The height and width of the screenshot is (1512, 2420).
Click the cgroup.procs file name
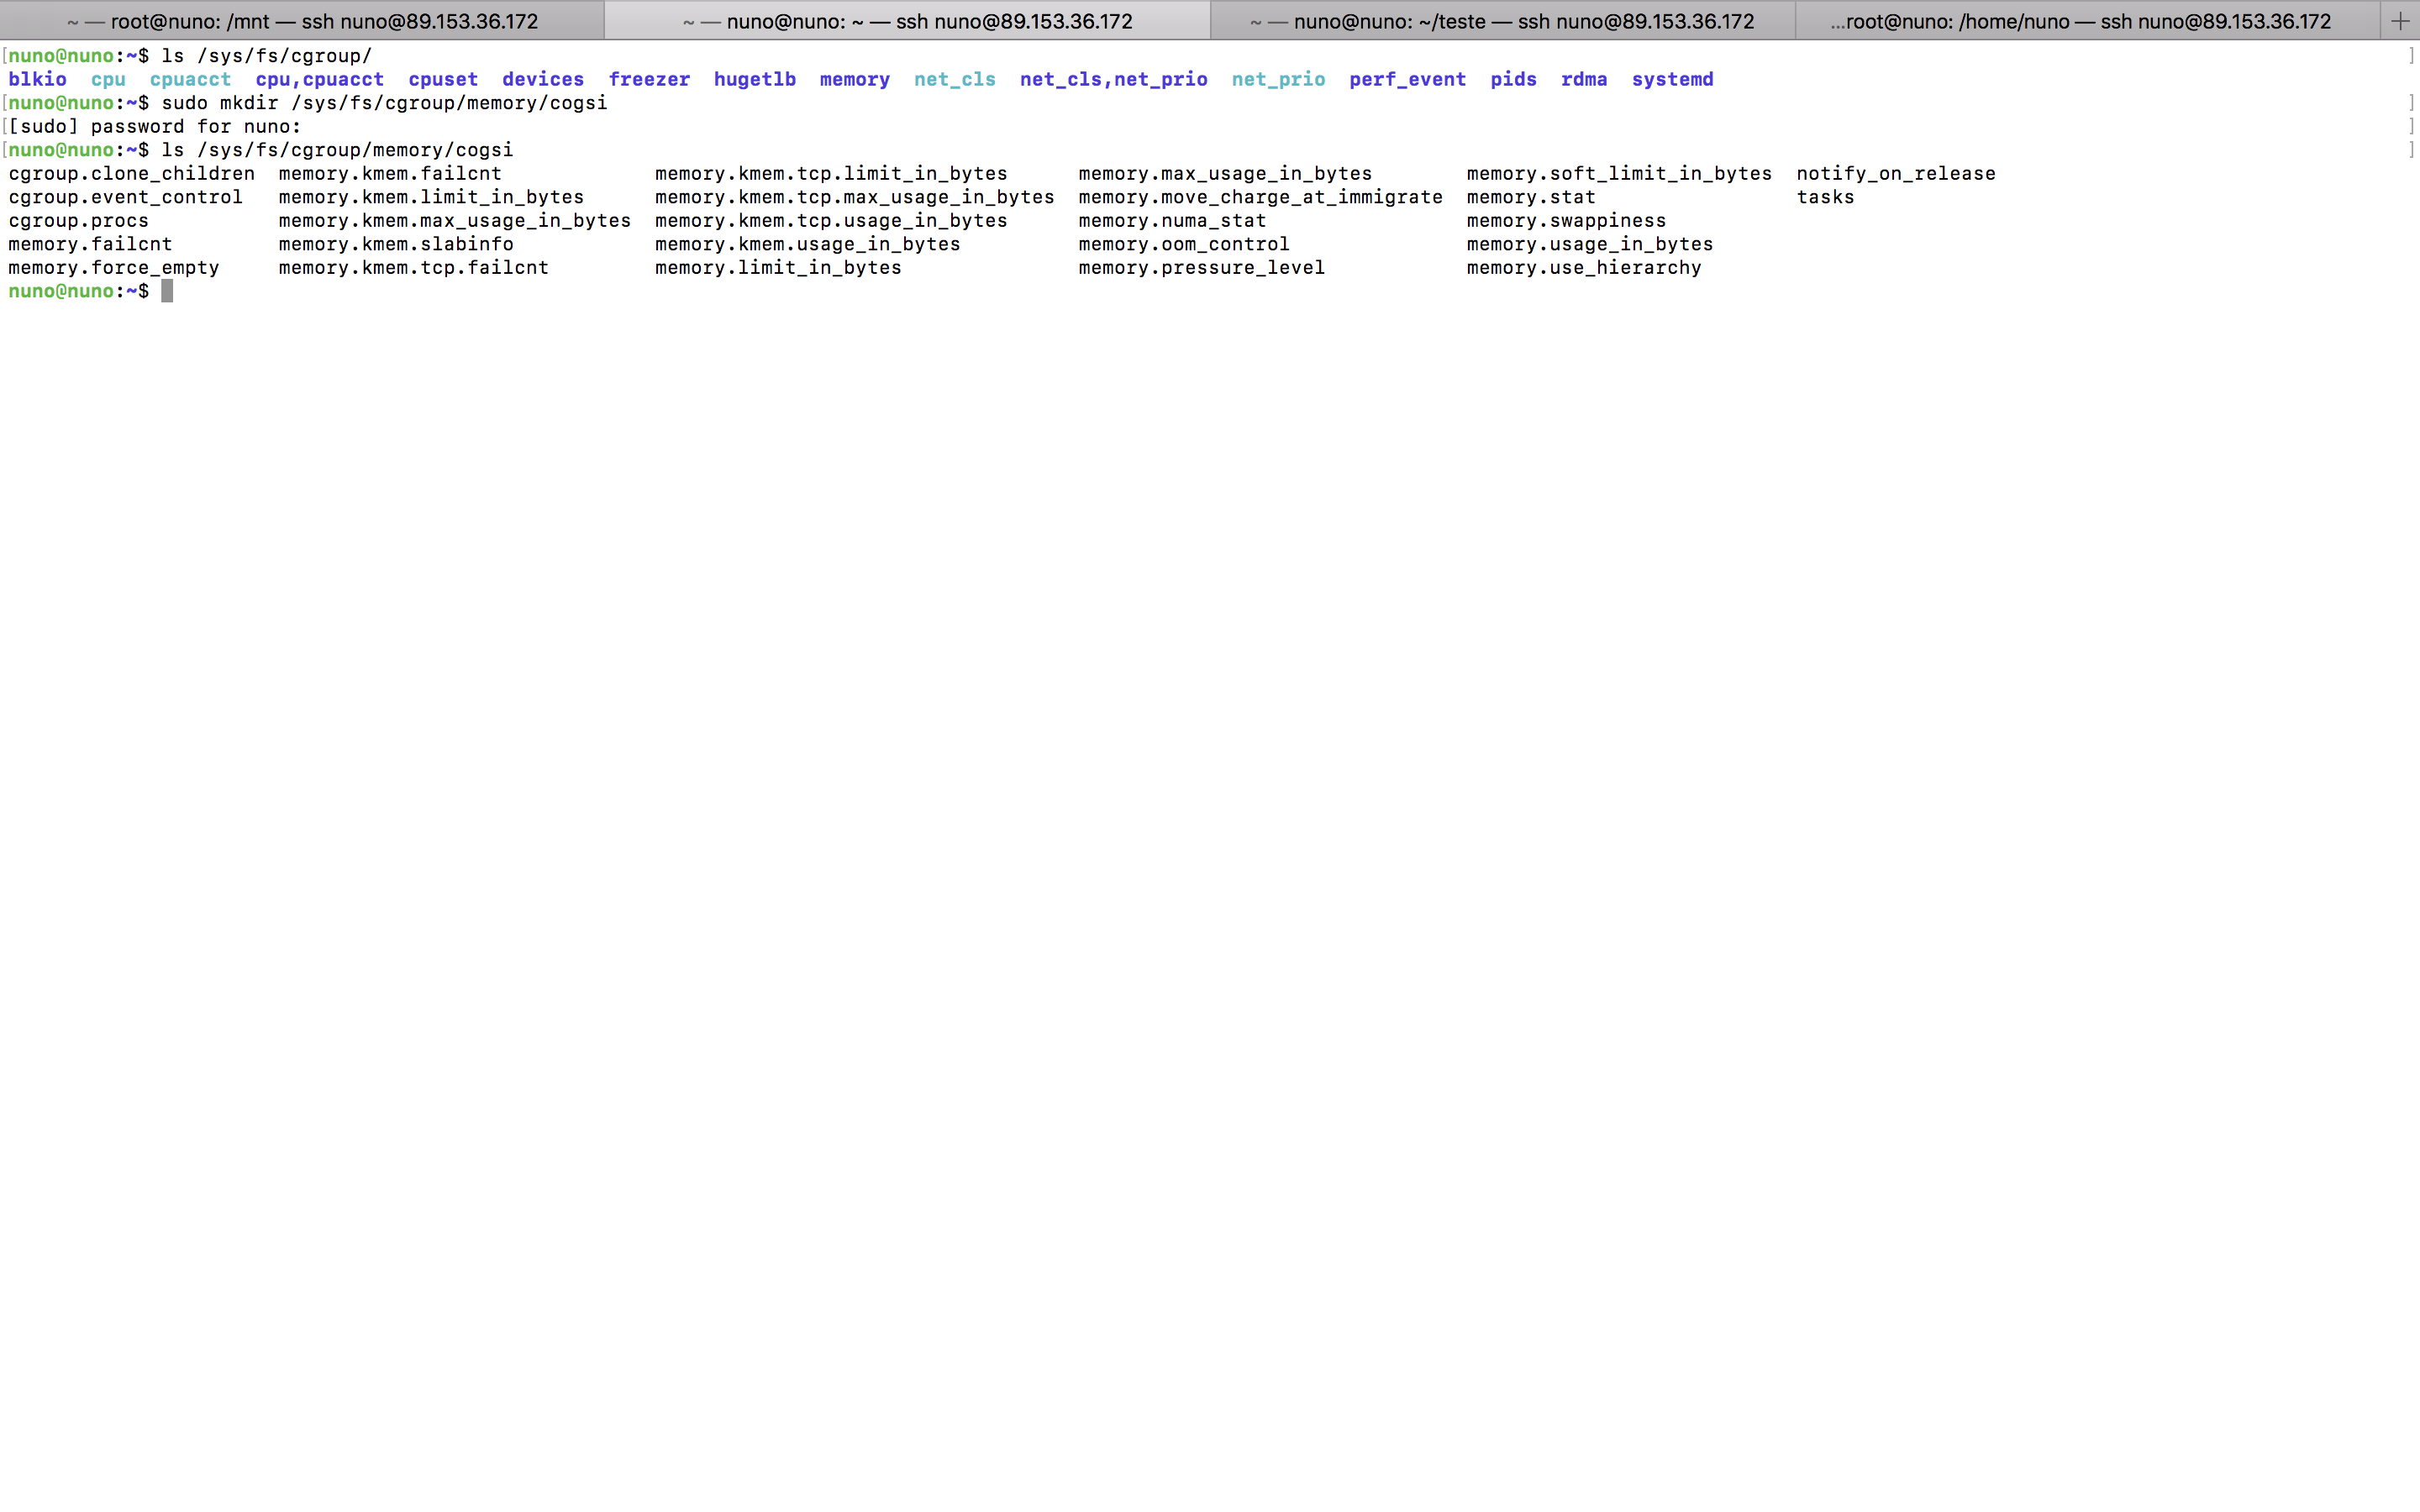pyautogui.click(x=79, y=220)
